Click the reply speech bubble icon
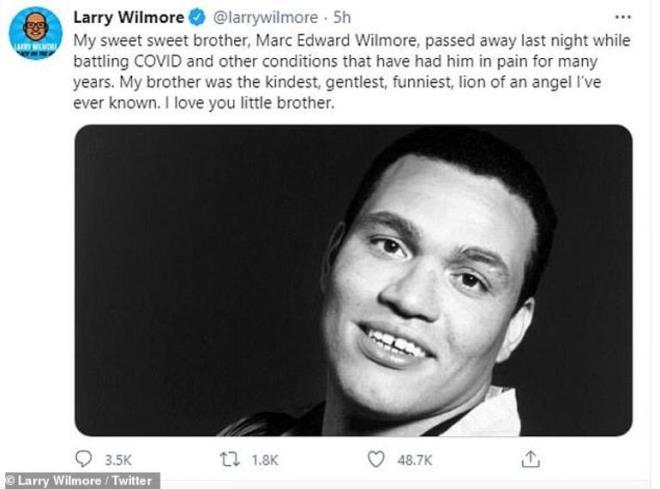The height and width of the screenshot is (489, 660). [x=83, y=459]
